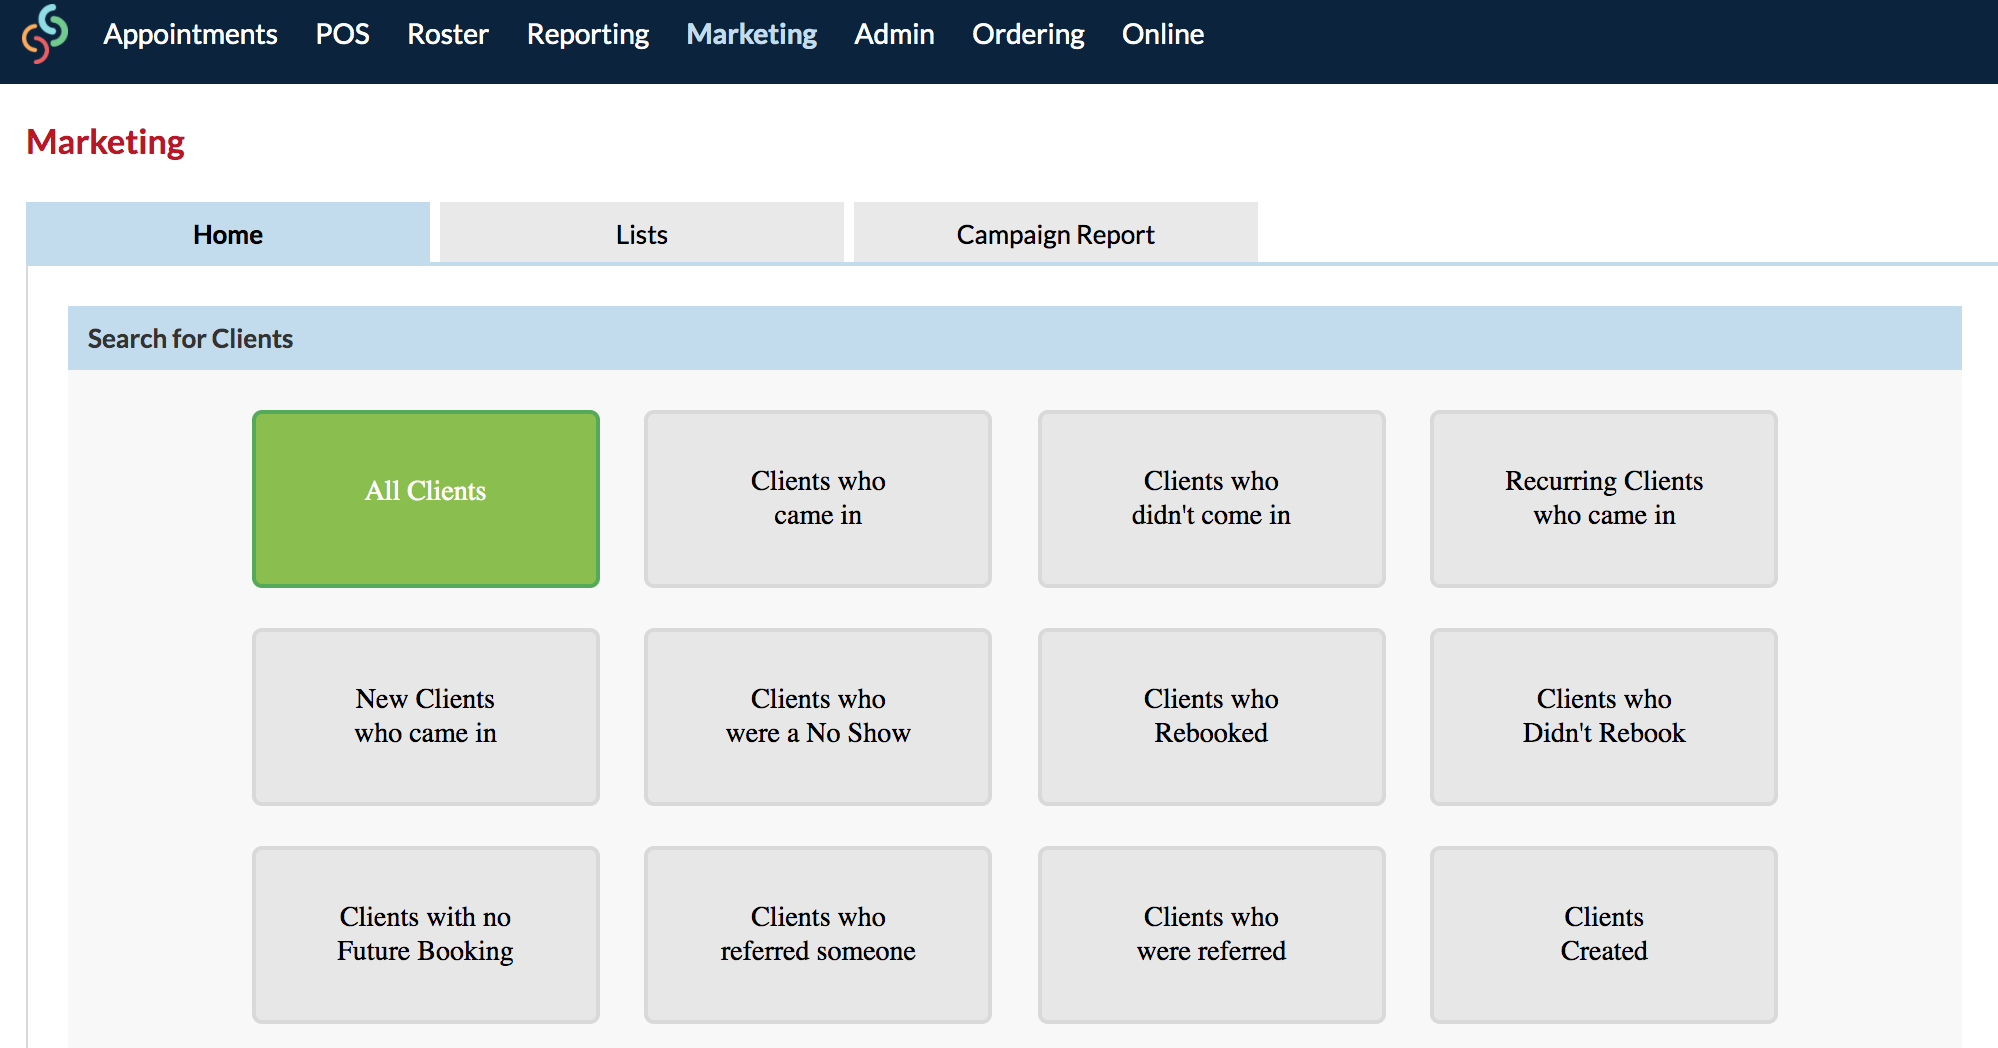Select Clients who referred someone
1998x1048 pixels.
click(818, 935)
